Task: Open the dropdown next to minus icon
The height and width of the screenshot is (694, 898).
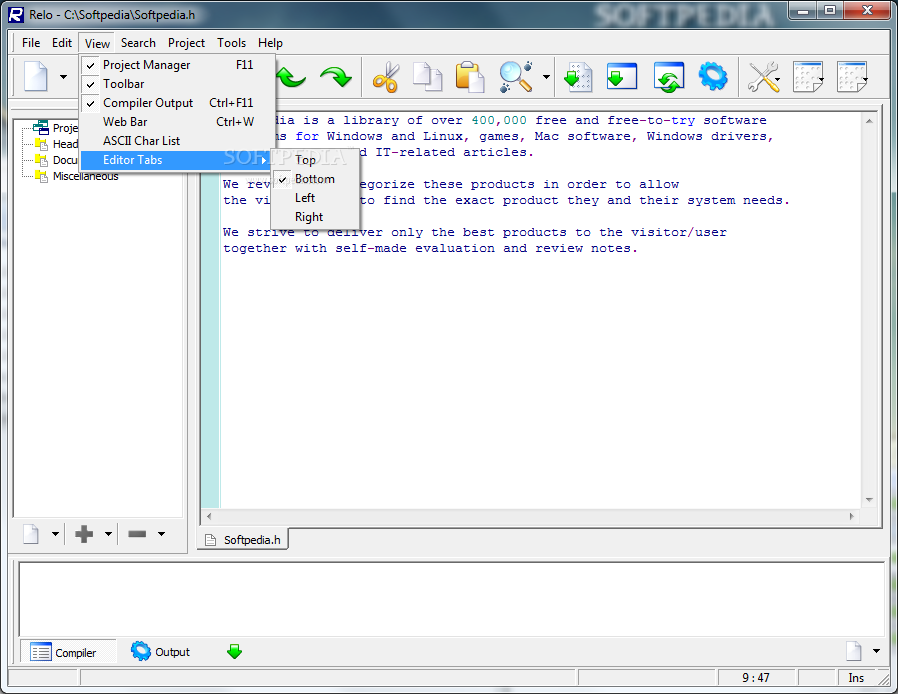Action: pyautogui.click(x=162, y=534)
